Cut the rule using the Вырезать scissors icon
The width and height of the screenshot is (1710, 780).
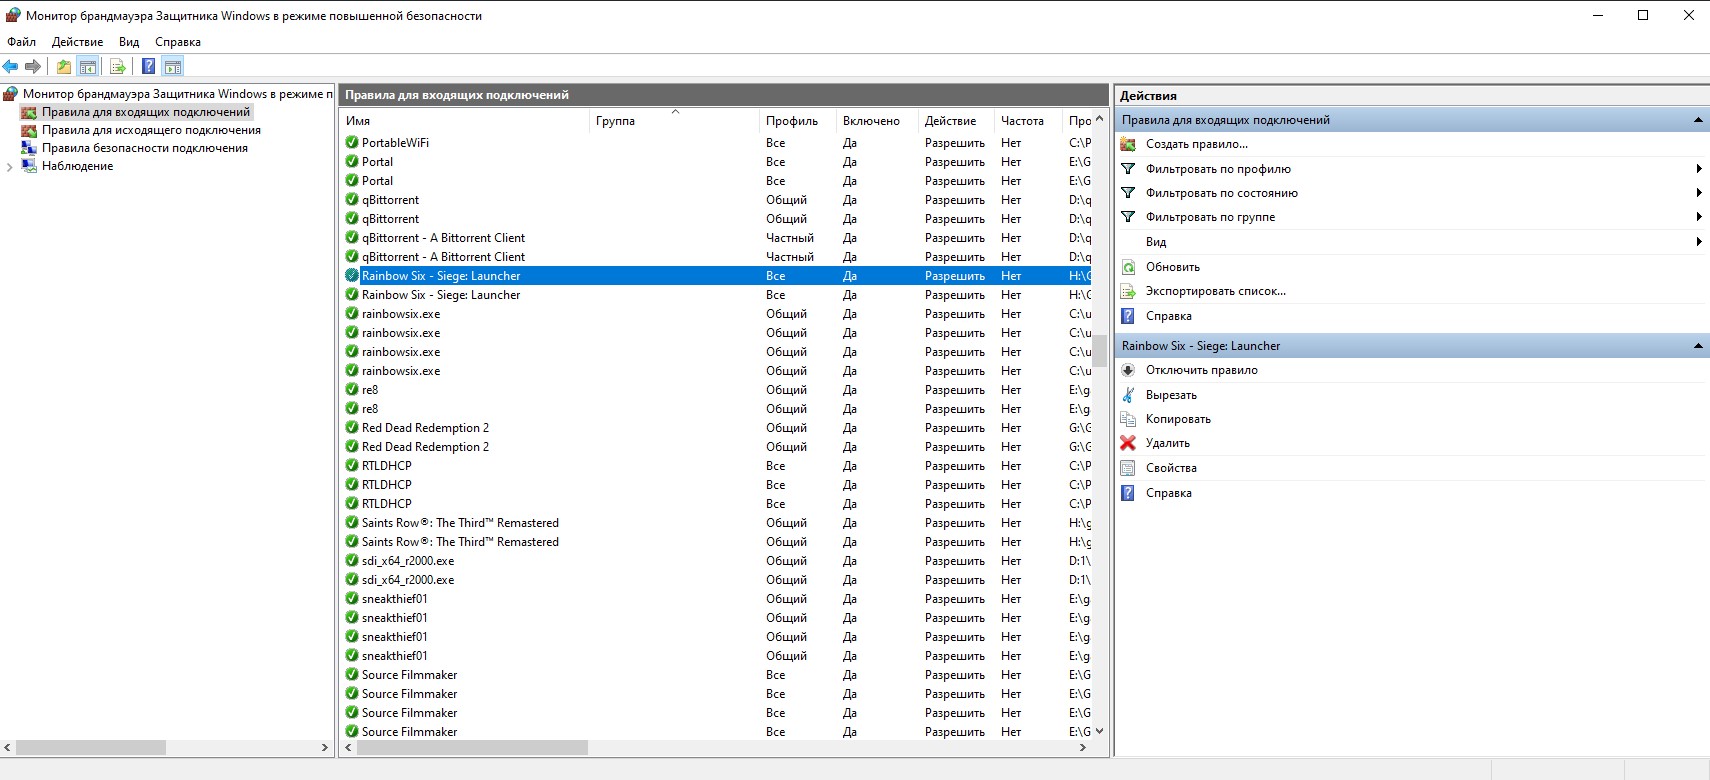point(1128,395)
